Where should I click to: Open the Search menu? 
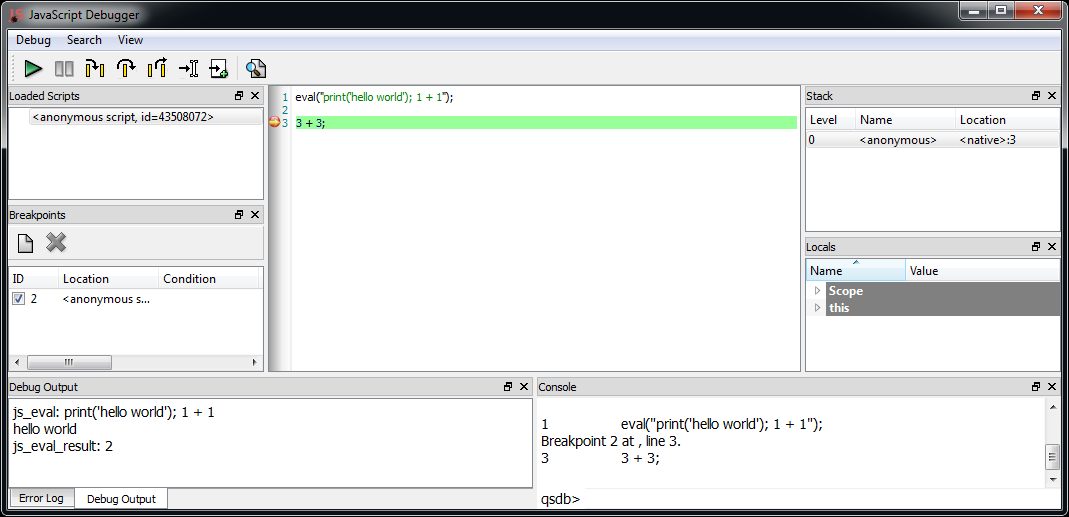coord(85,40)
